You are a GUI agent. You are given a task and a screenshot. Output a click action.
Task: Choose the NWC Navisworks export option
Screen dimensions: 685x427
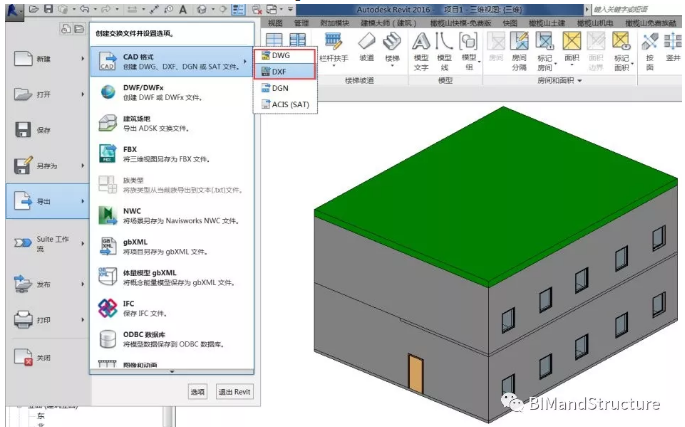171,216
